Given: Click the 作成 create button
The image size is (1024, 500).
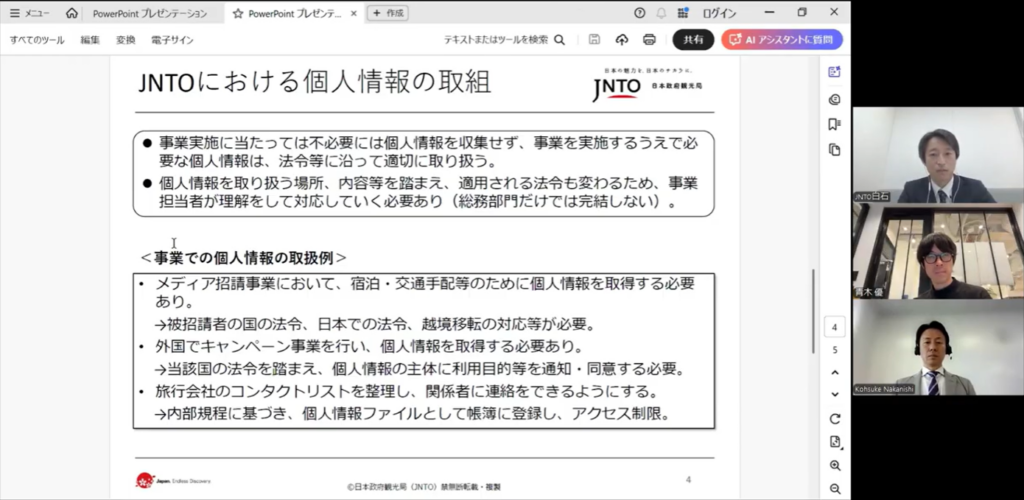Looking at the screenshot, I should coord(388,13).
